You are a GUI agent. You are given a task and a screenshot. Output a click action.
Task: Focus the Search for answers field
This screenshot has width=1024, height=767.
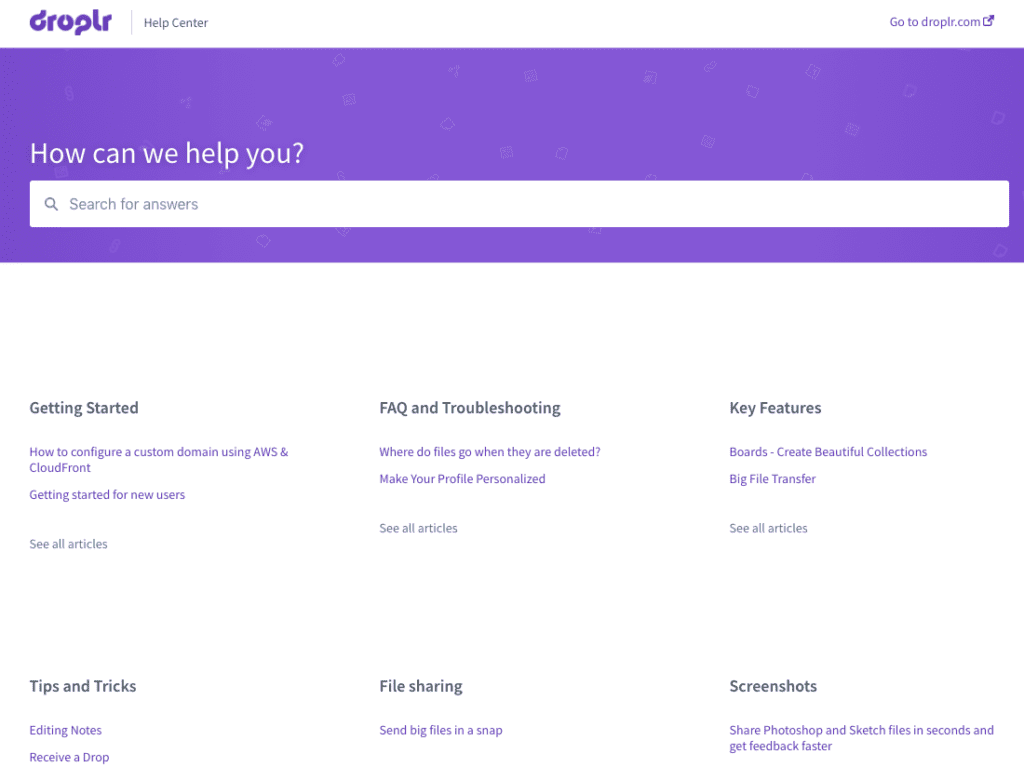(519, 204)
